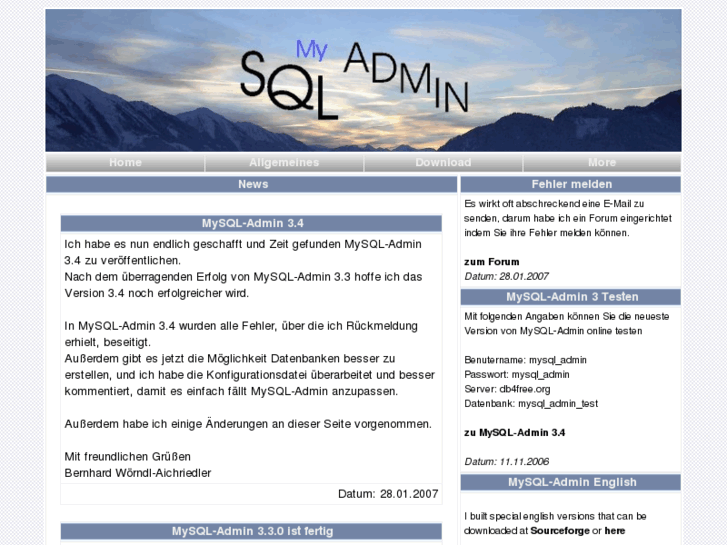Click the 'MySQL-Admin English' sidebar heading

click(x=571, y=482)
